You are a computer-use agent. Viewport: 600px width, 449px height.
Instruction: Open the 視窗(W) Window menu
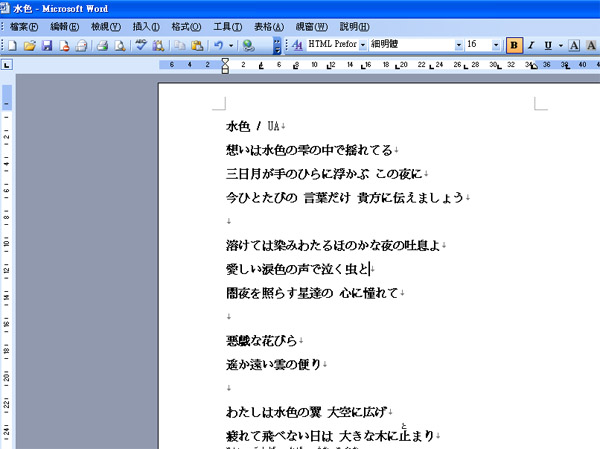pyautogui.click(x=311, y=27)
